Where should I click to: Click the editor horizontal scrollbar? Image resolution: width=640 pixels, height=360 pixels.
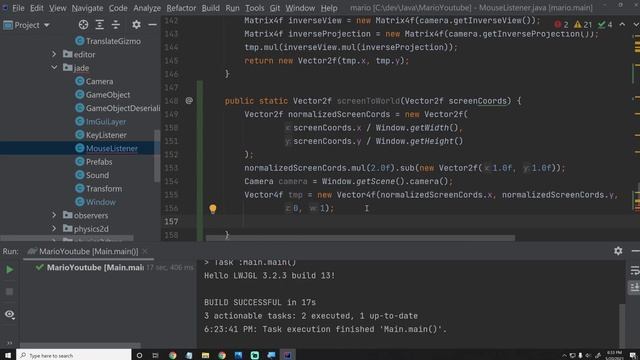coord(360,238)
